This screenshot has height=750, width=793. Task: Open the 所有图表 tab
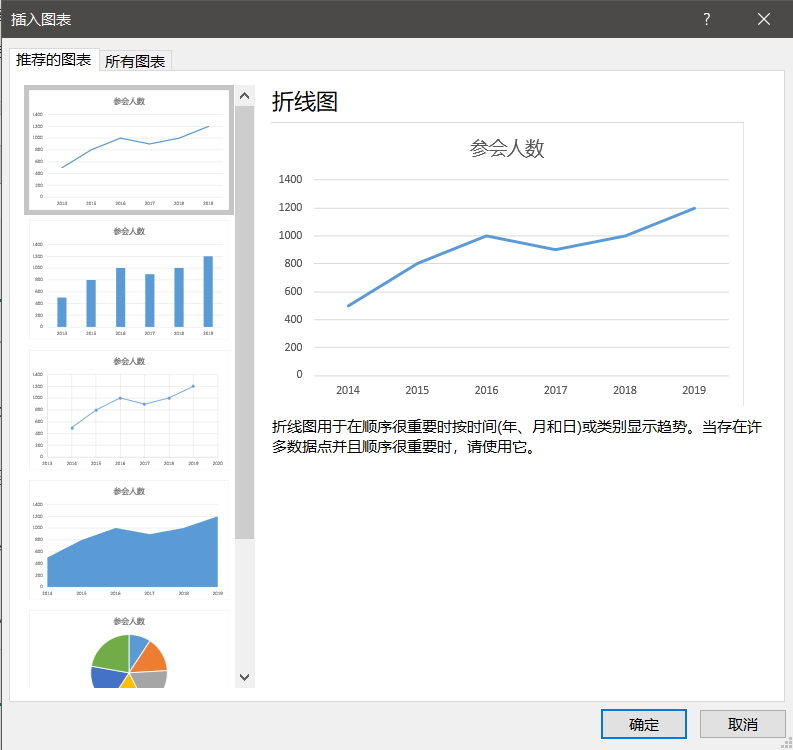point(136,61)
